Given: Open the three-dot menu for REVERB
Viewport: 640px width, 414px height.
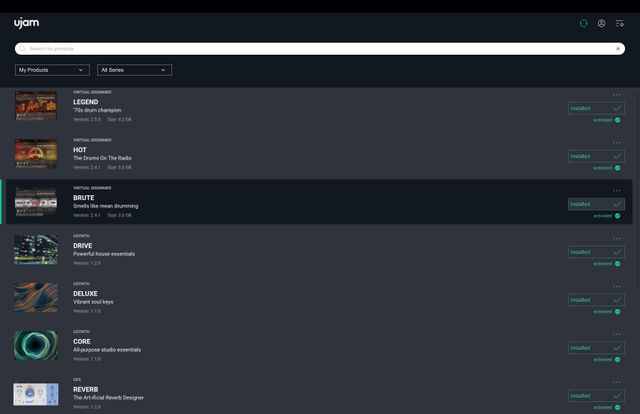Looking at the screenshot, I should [x=616, y=382].
